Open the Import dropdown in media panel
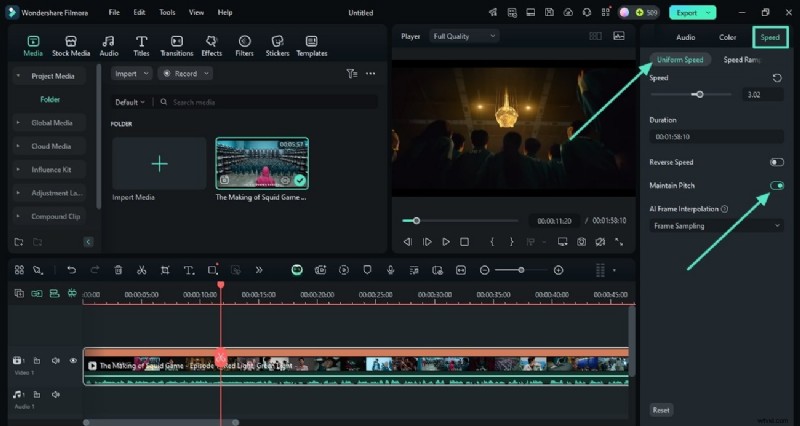The image size is (800, 426). (131, 73)
